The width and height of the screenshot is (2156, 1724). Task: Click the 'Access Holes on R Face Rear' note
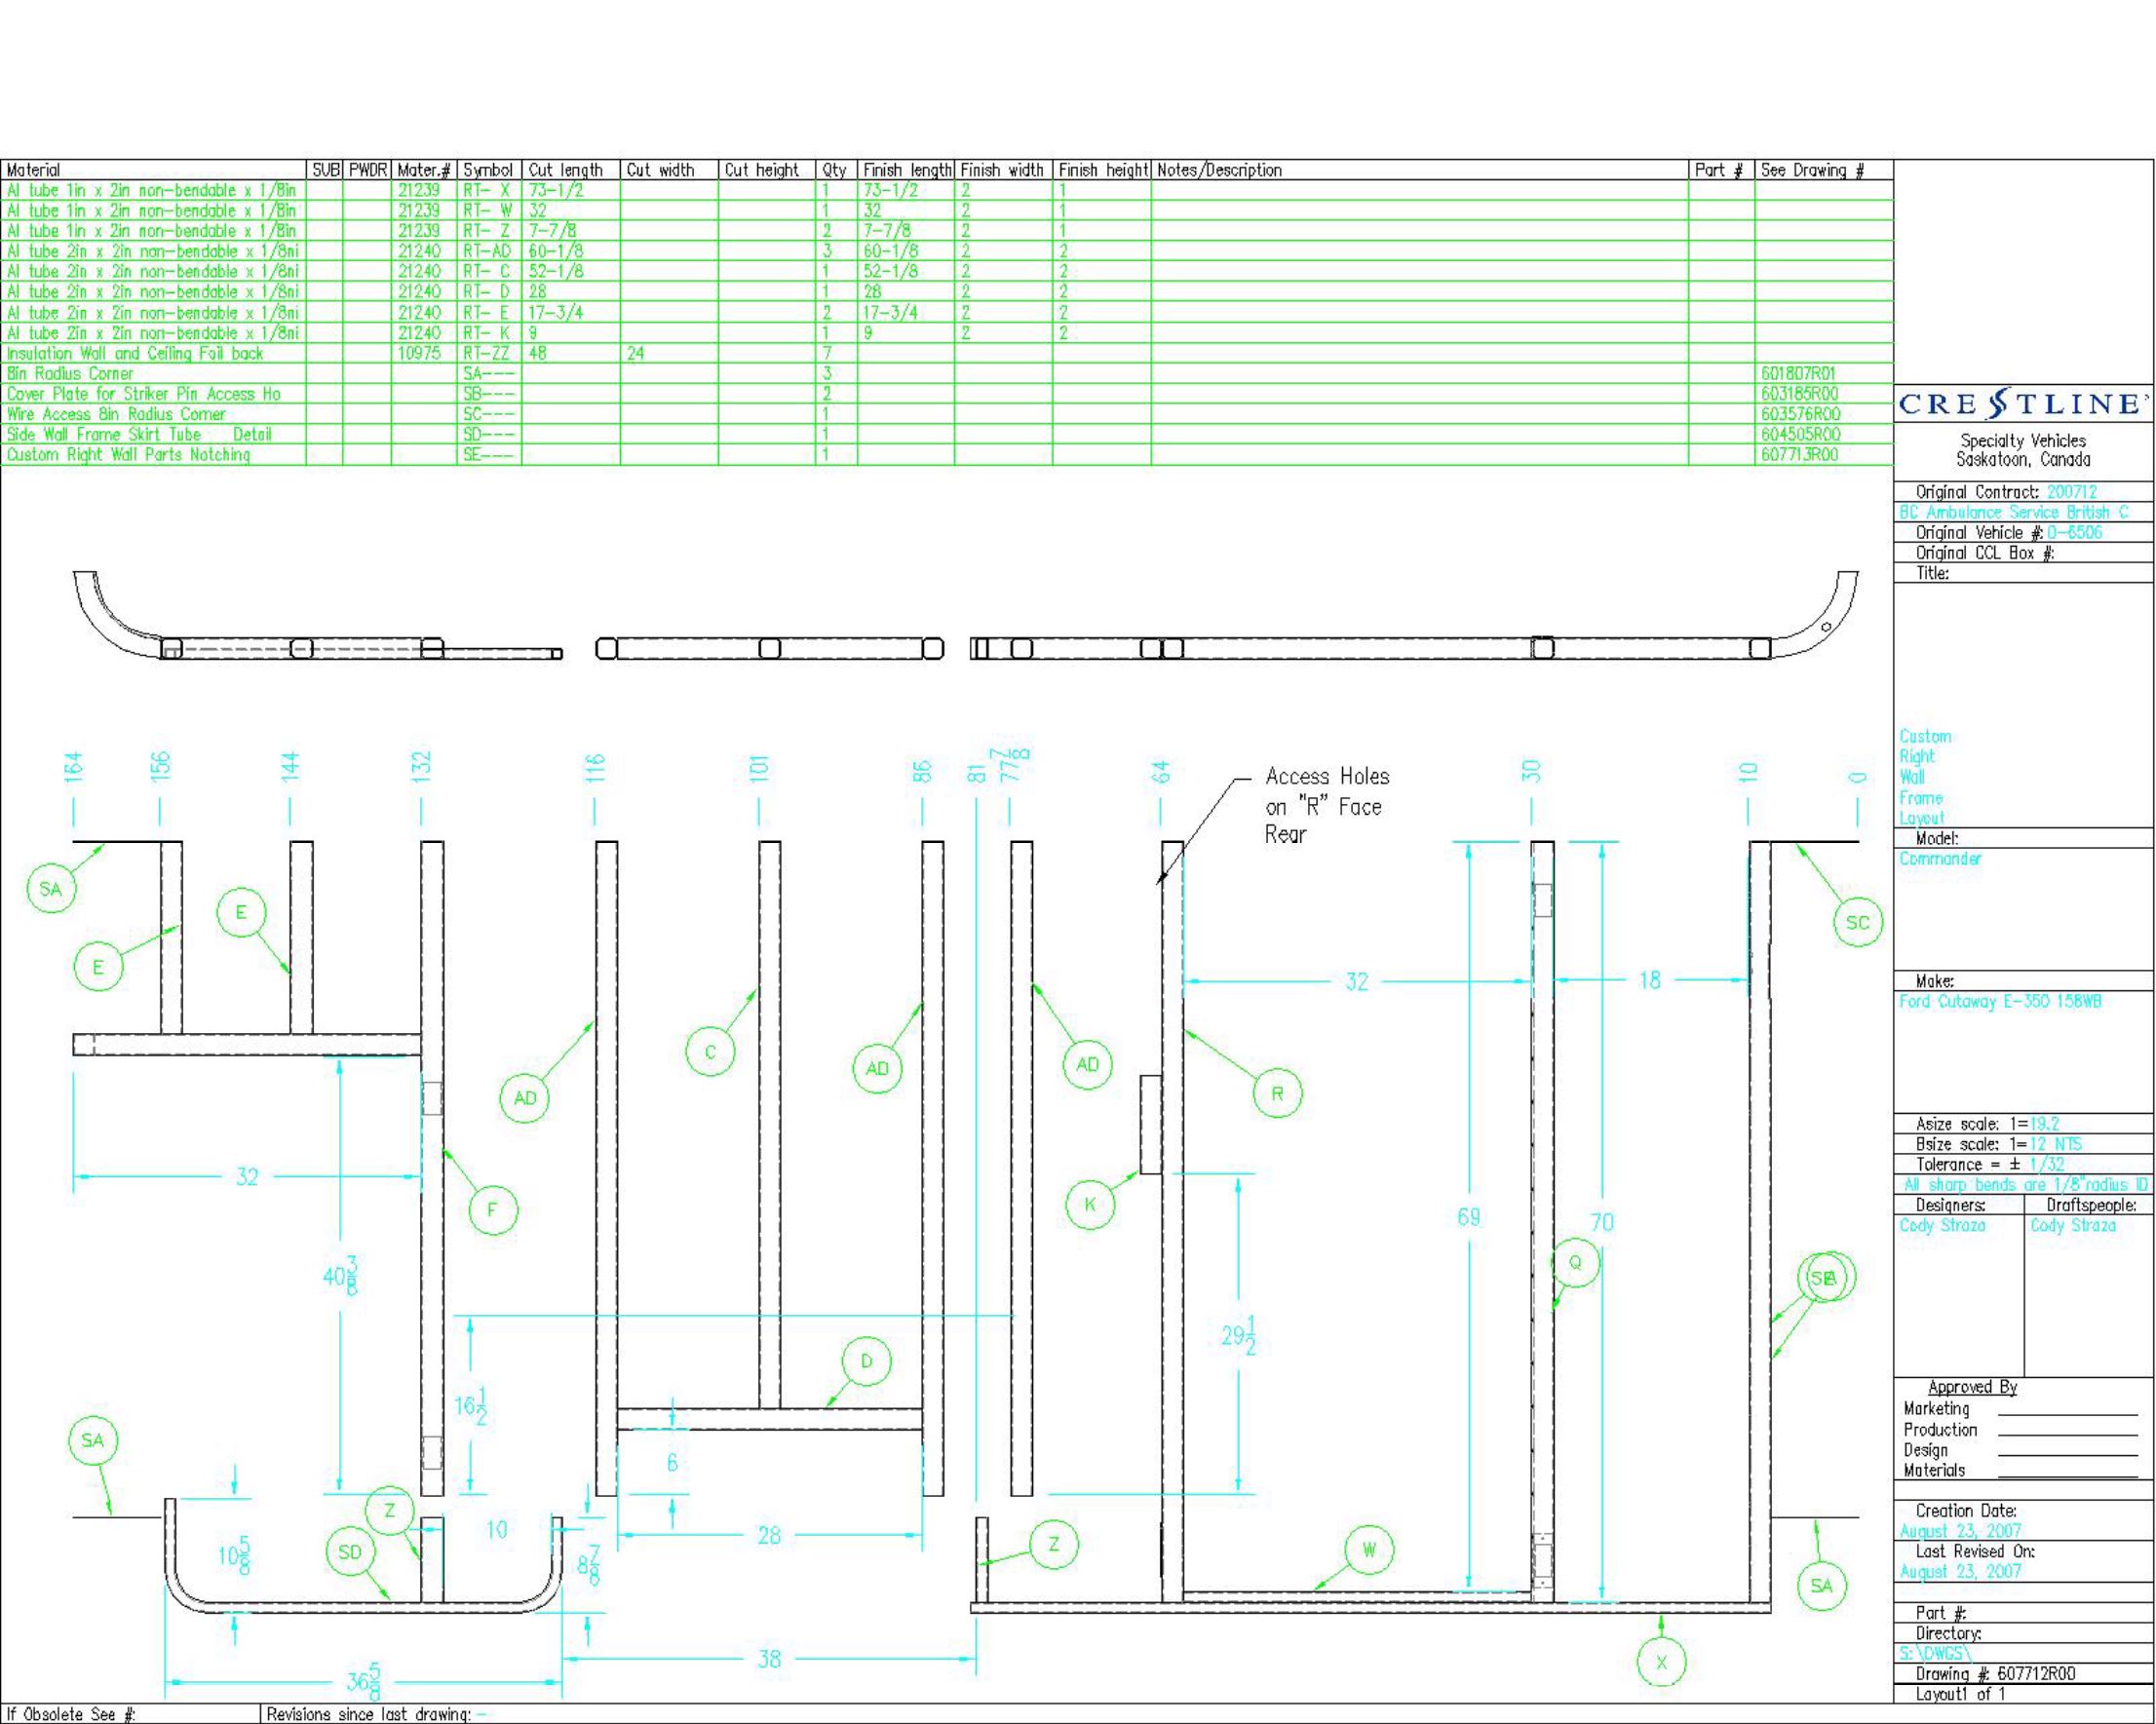tap(1327, 805)
